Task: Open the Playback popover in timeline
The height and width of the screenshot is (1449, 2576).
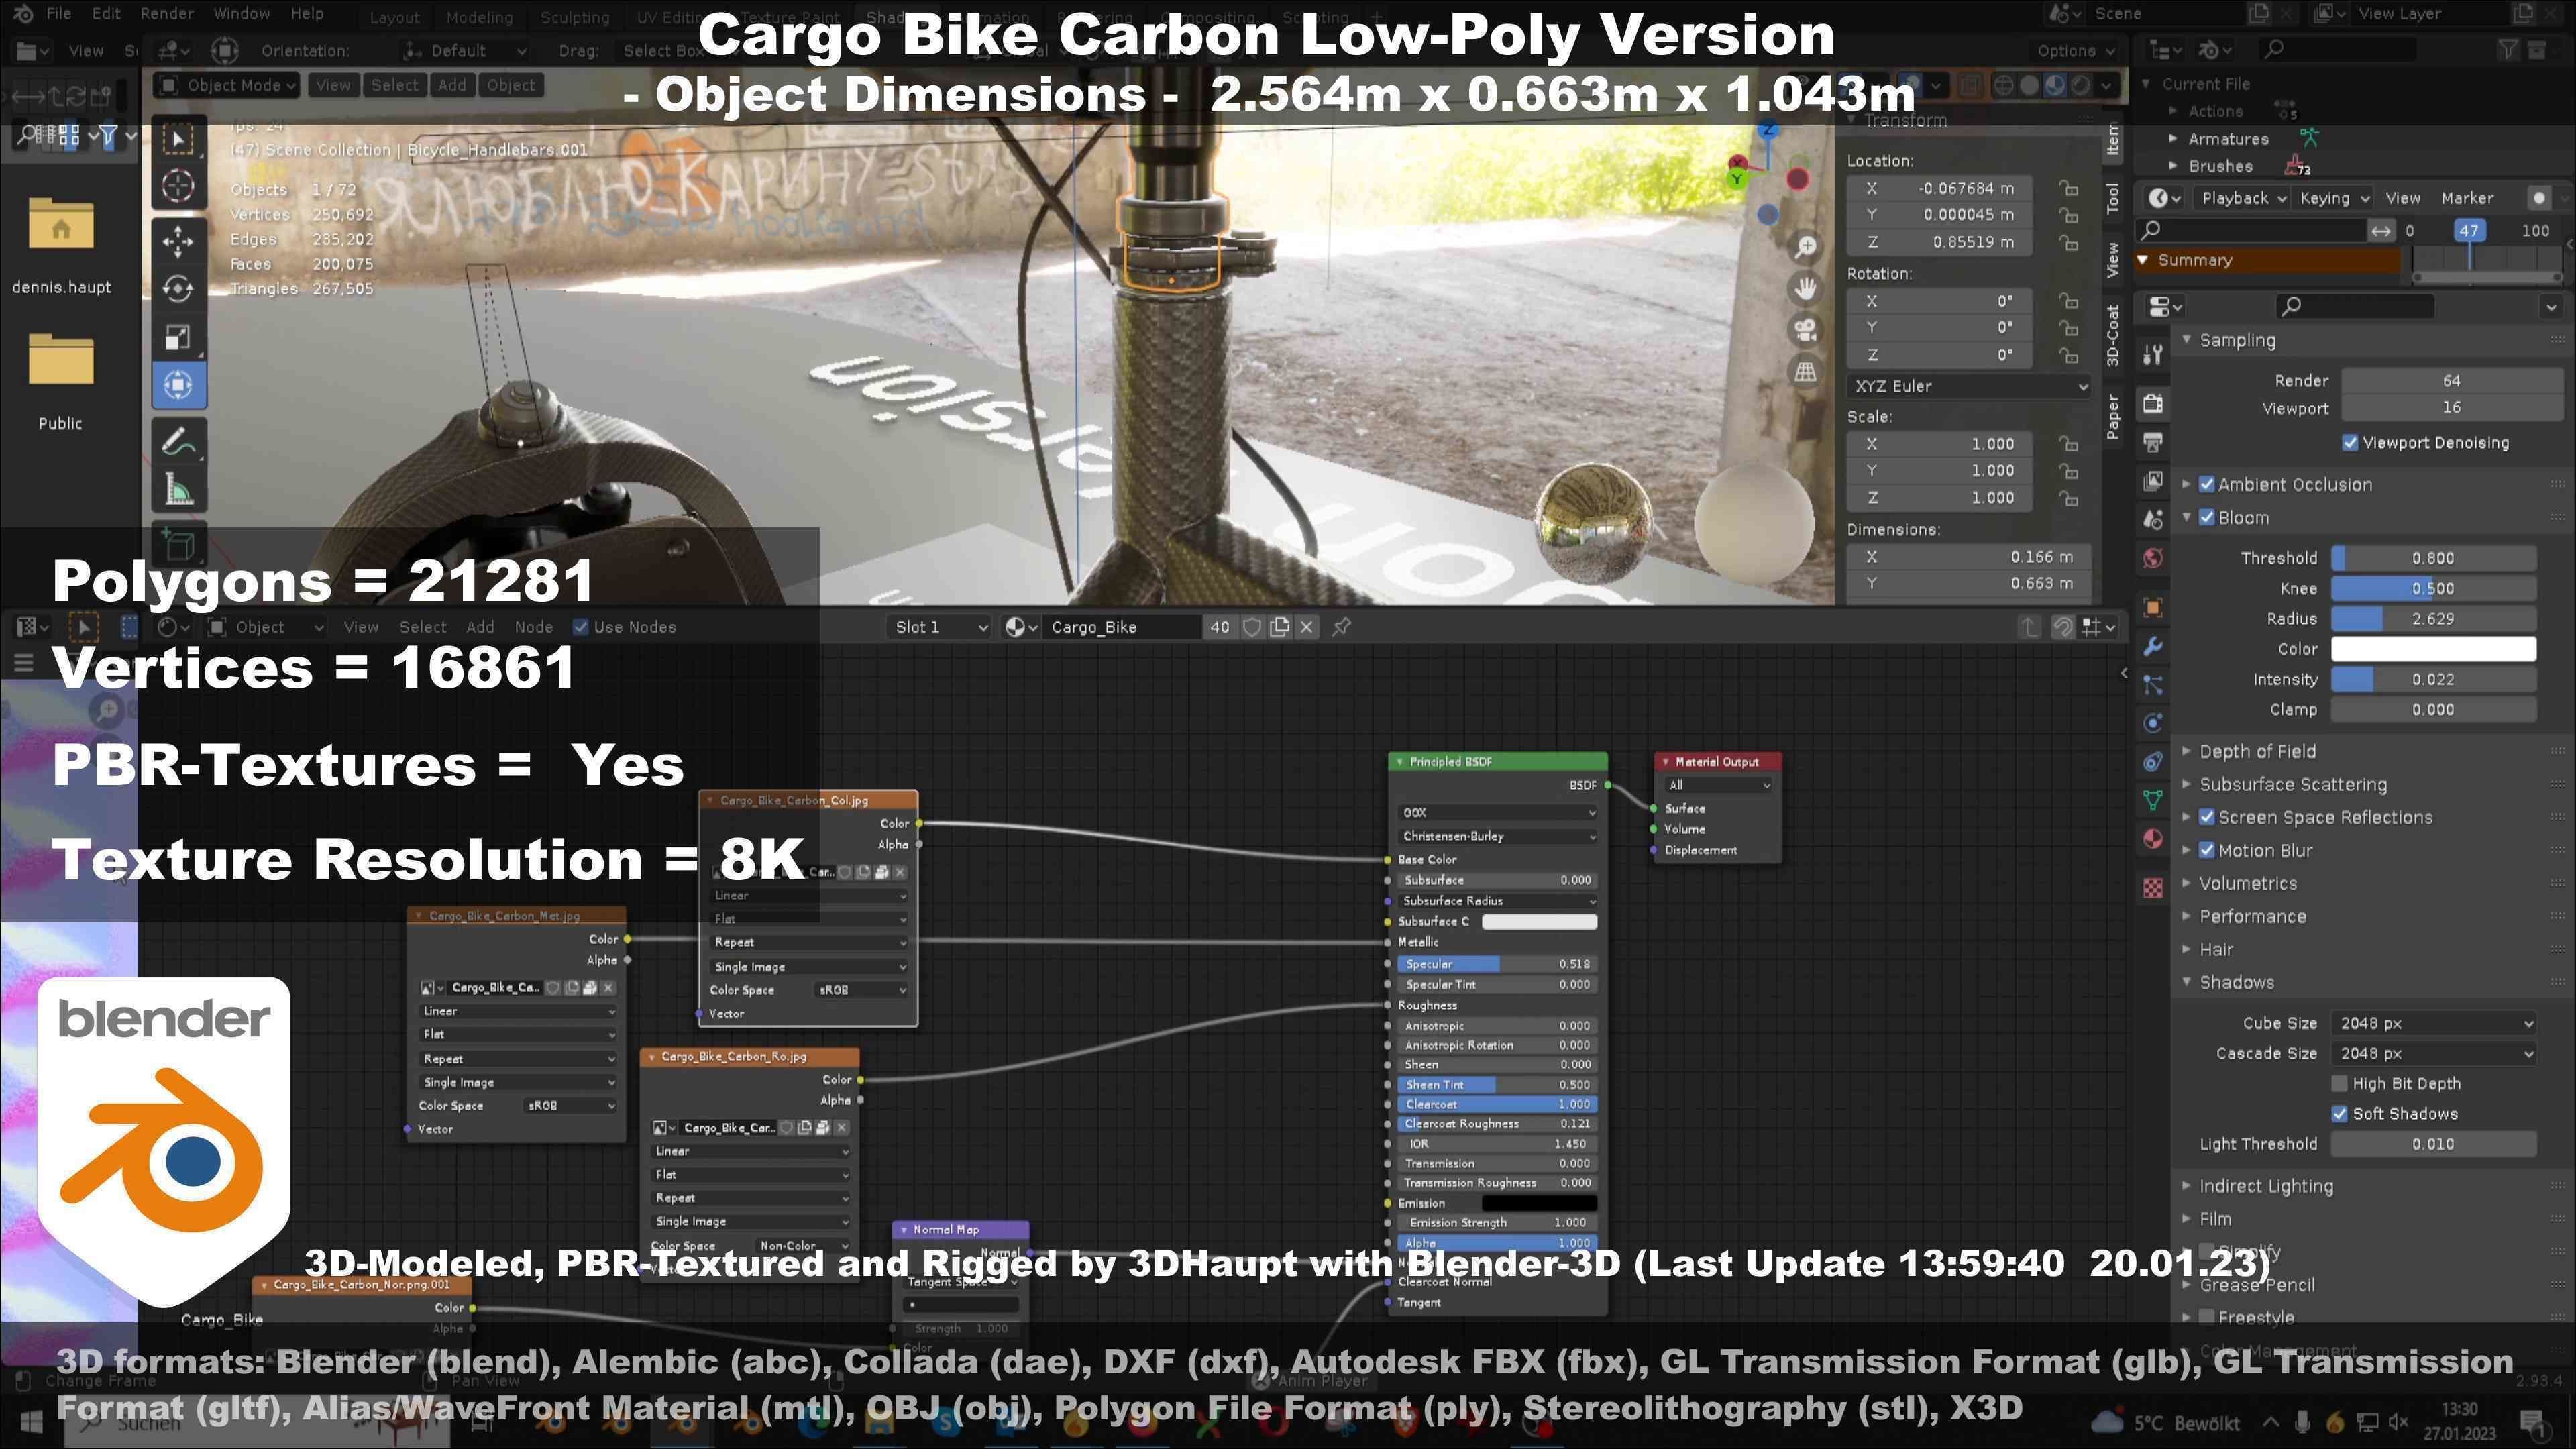Action: tap(2243, 198)
